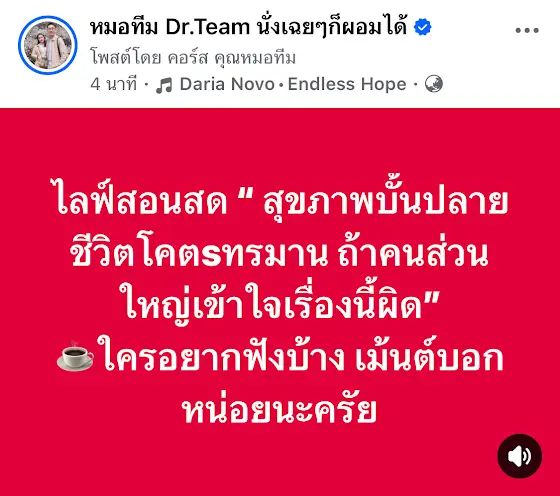The height and width of the screenshot is (496, 560).
Task: Click the 'หน่อยนะครัย' closing line
Action: (280, 410)
